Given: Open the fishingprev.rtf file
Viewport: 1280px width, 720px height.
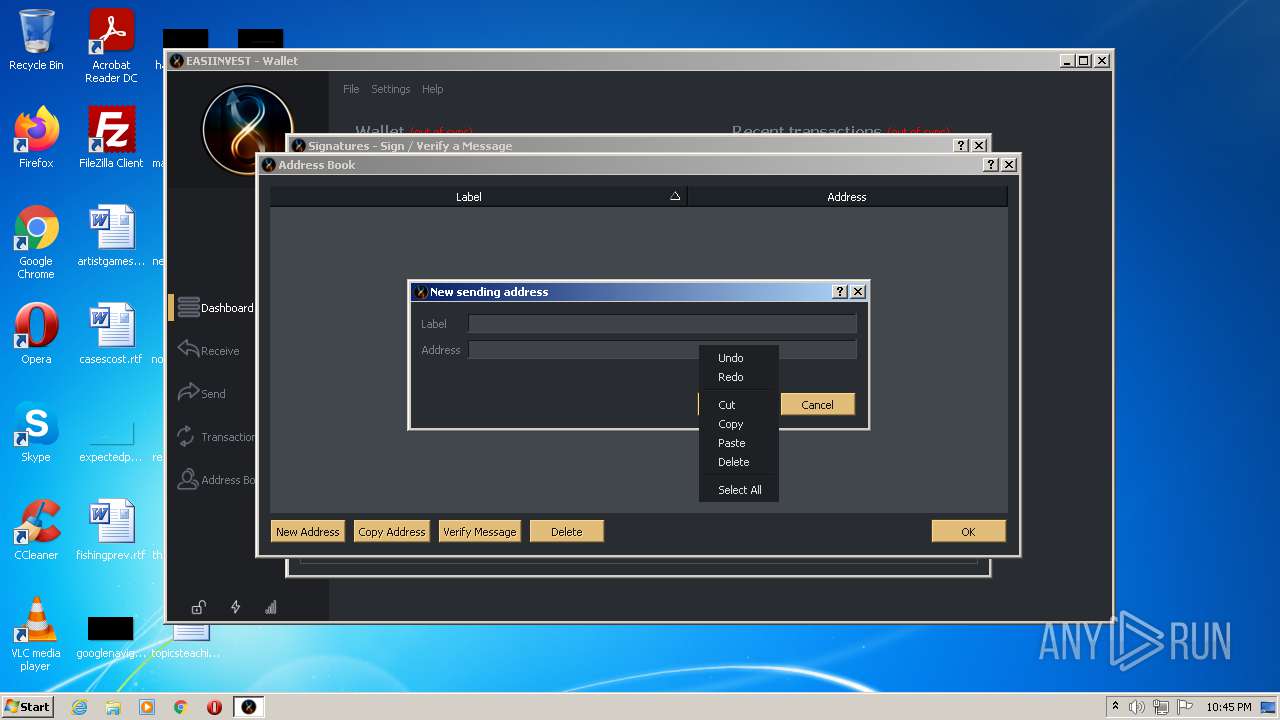Looking at the screenshot, I should tap(111, 530).
